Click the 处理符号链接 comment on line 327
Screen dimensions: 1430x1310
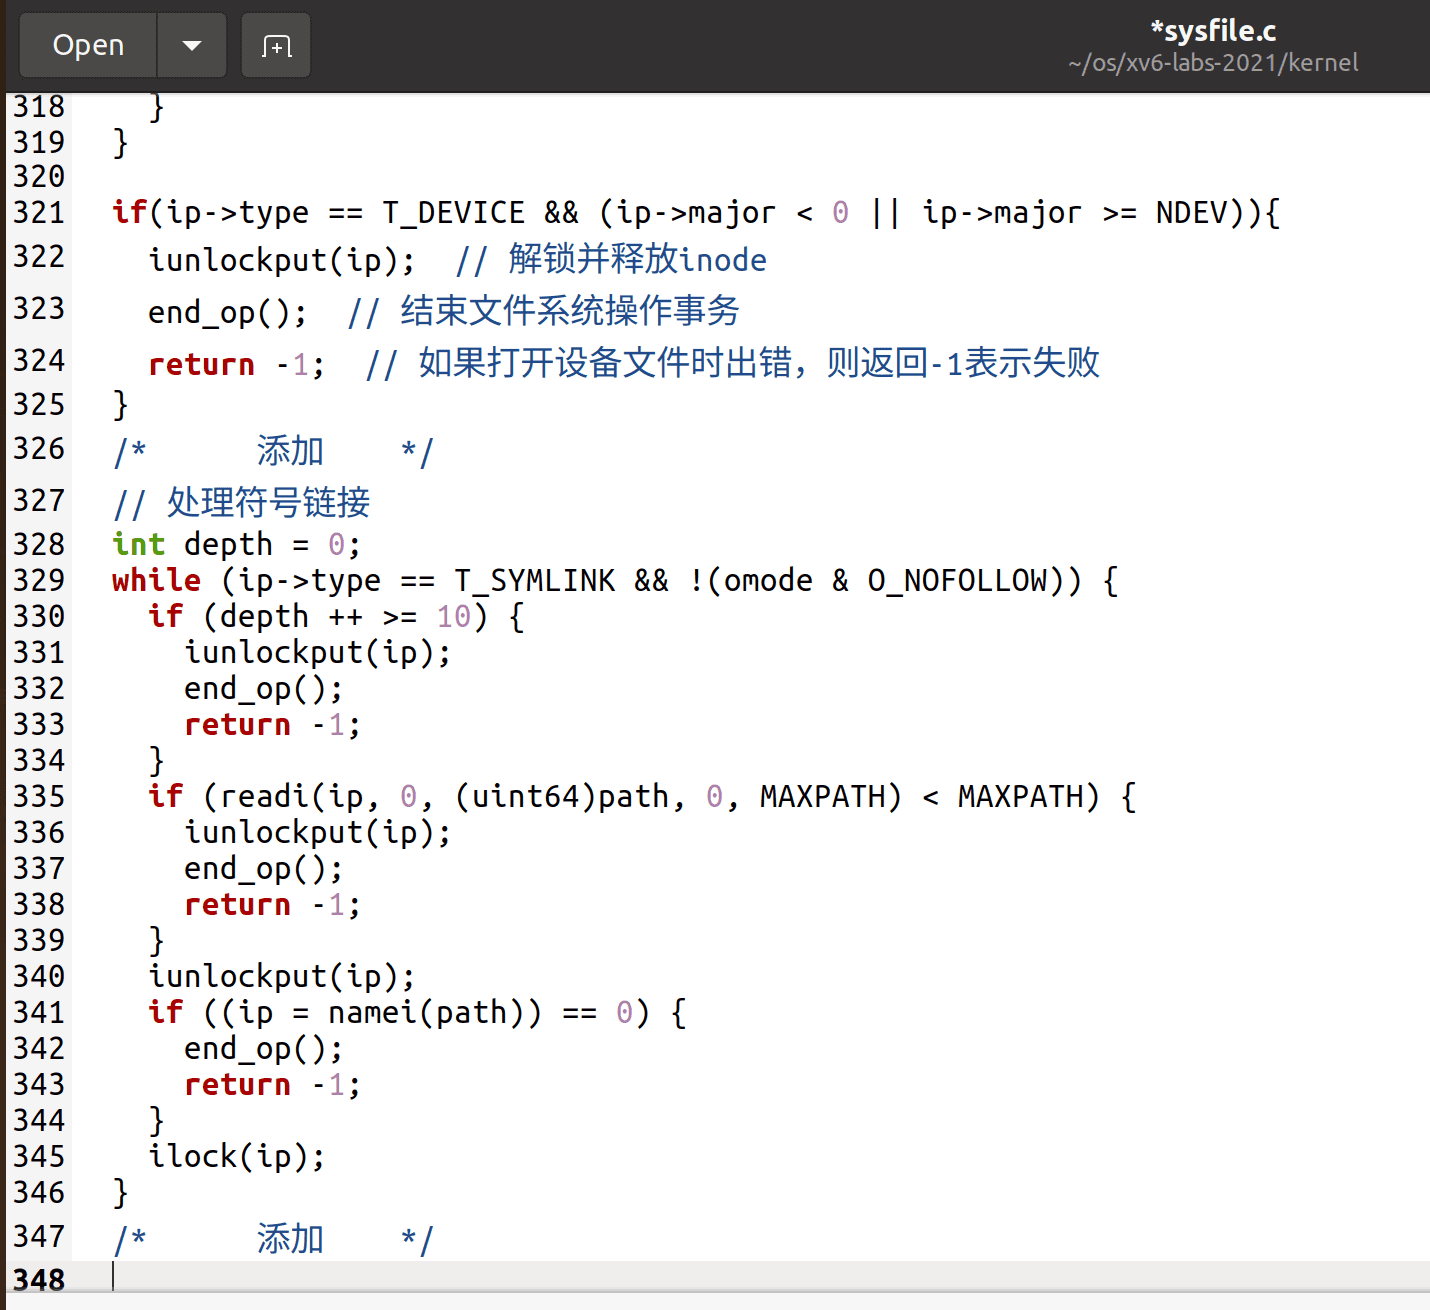268,502
